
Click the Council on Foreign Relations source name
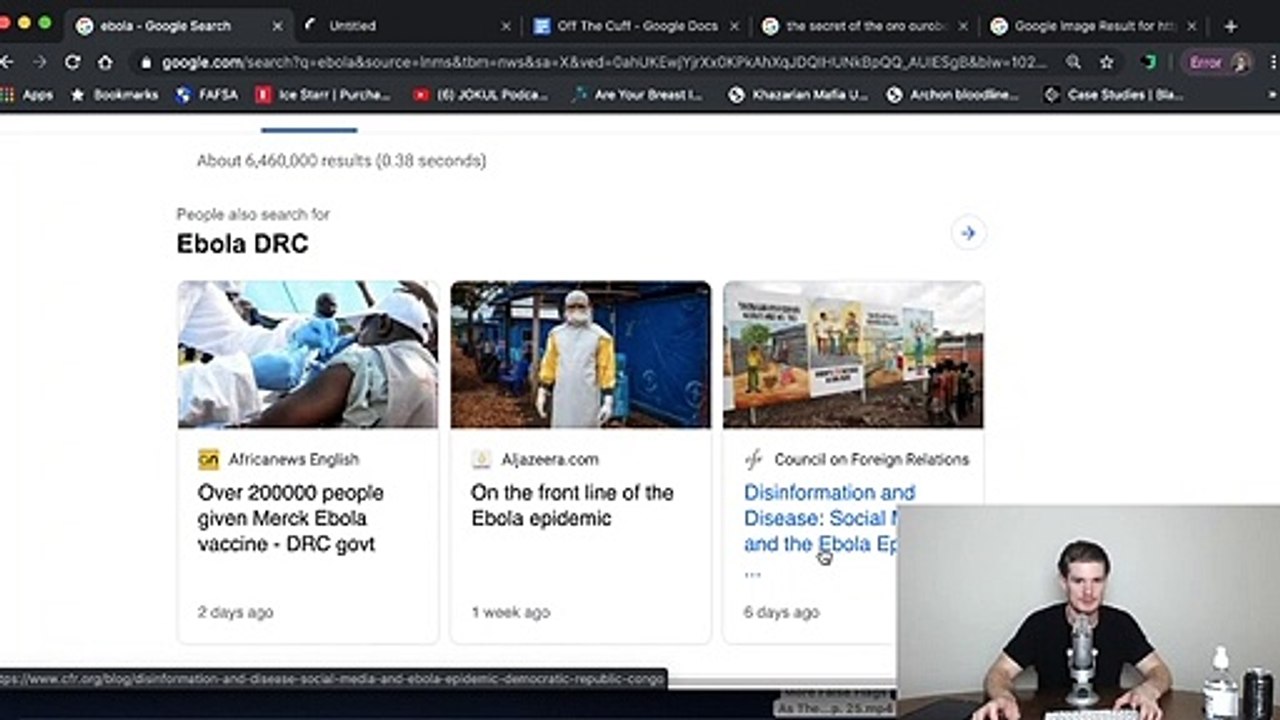click(871, 460)
